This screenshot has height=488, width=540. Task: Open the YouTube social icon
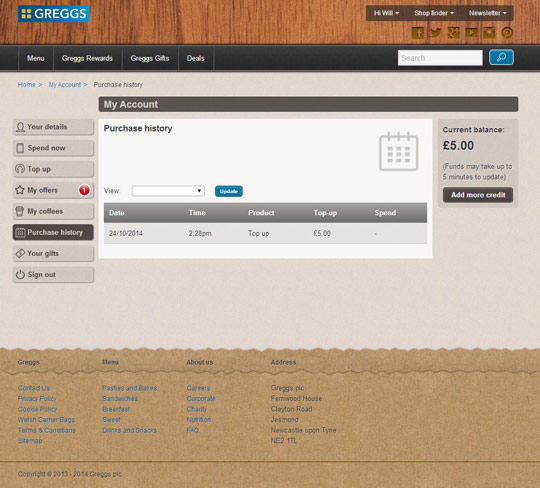point(471,33)
